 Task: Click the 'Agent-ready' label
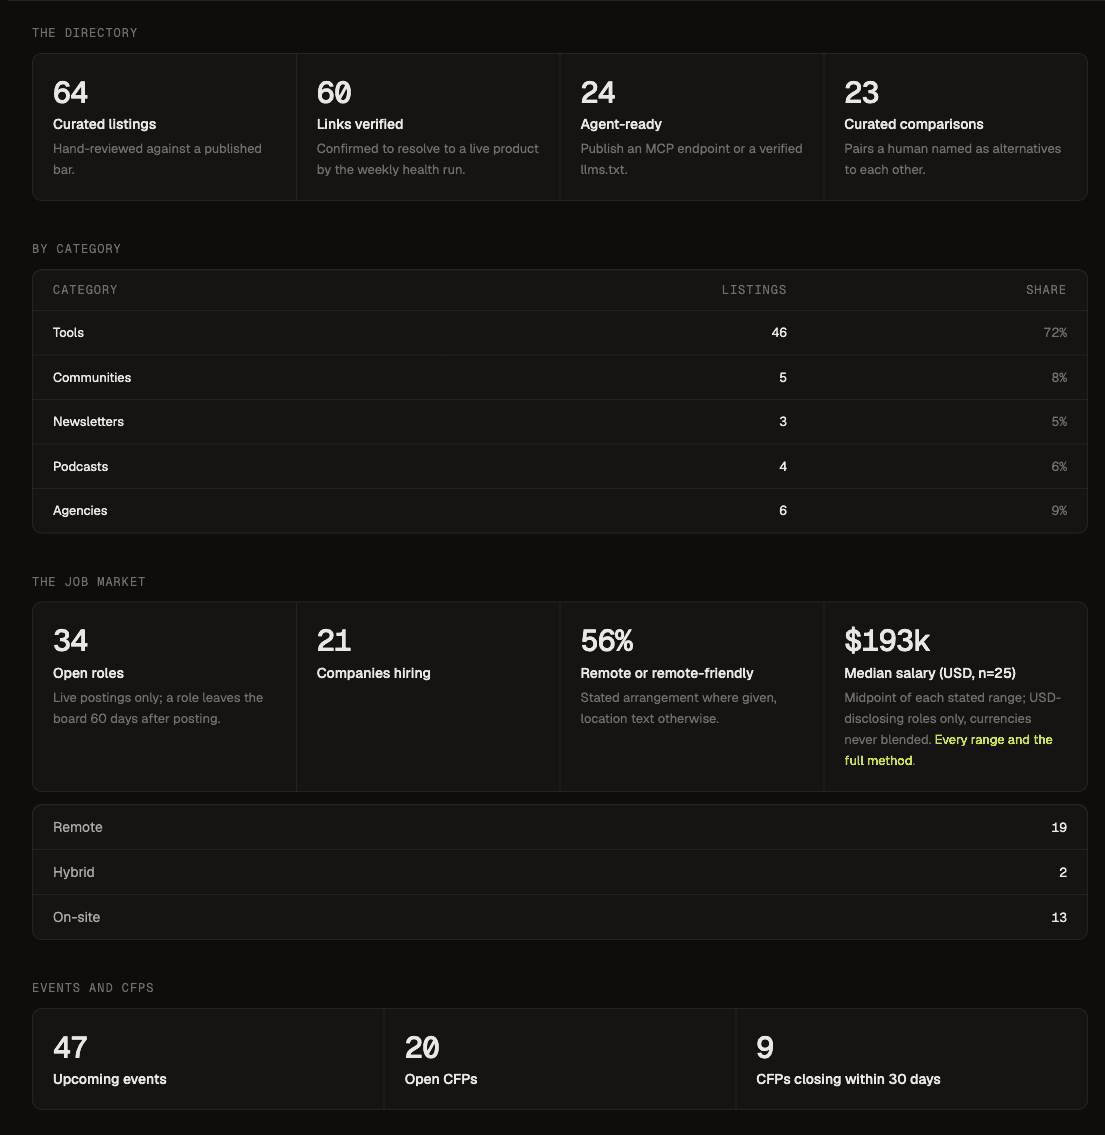(x=621, y=125)
